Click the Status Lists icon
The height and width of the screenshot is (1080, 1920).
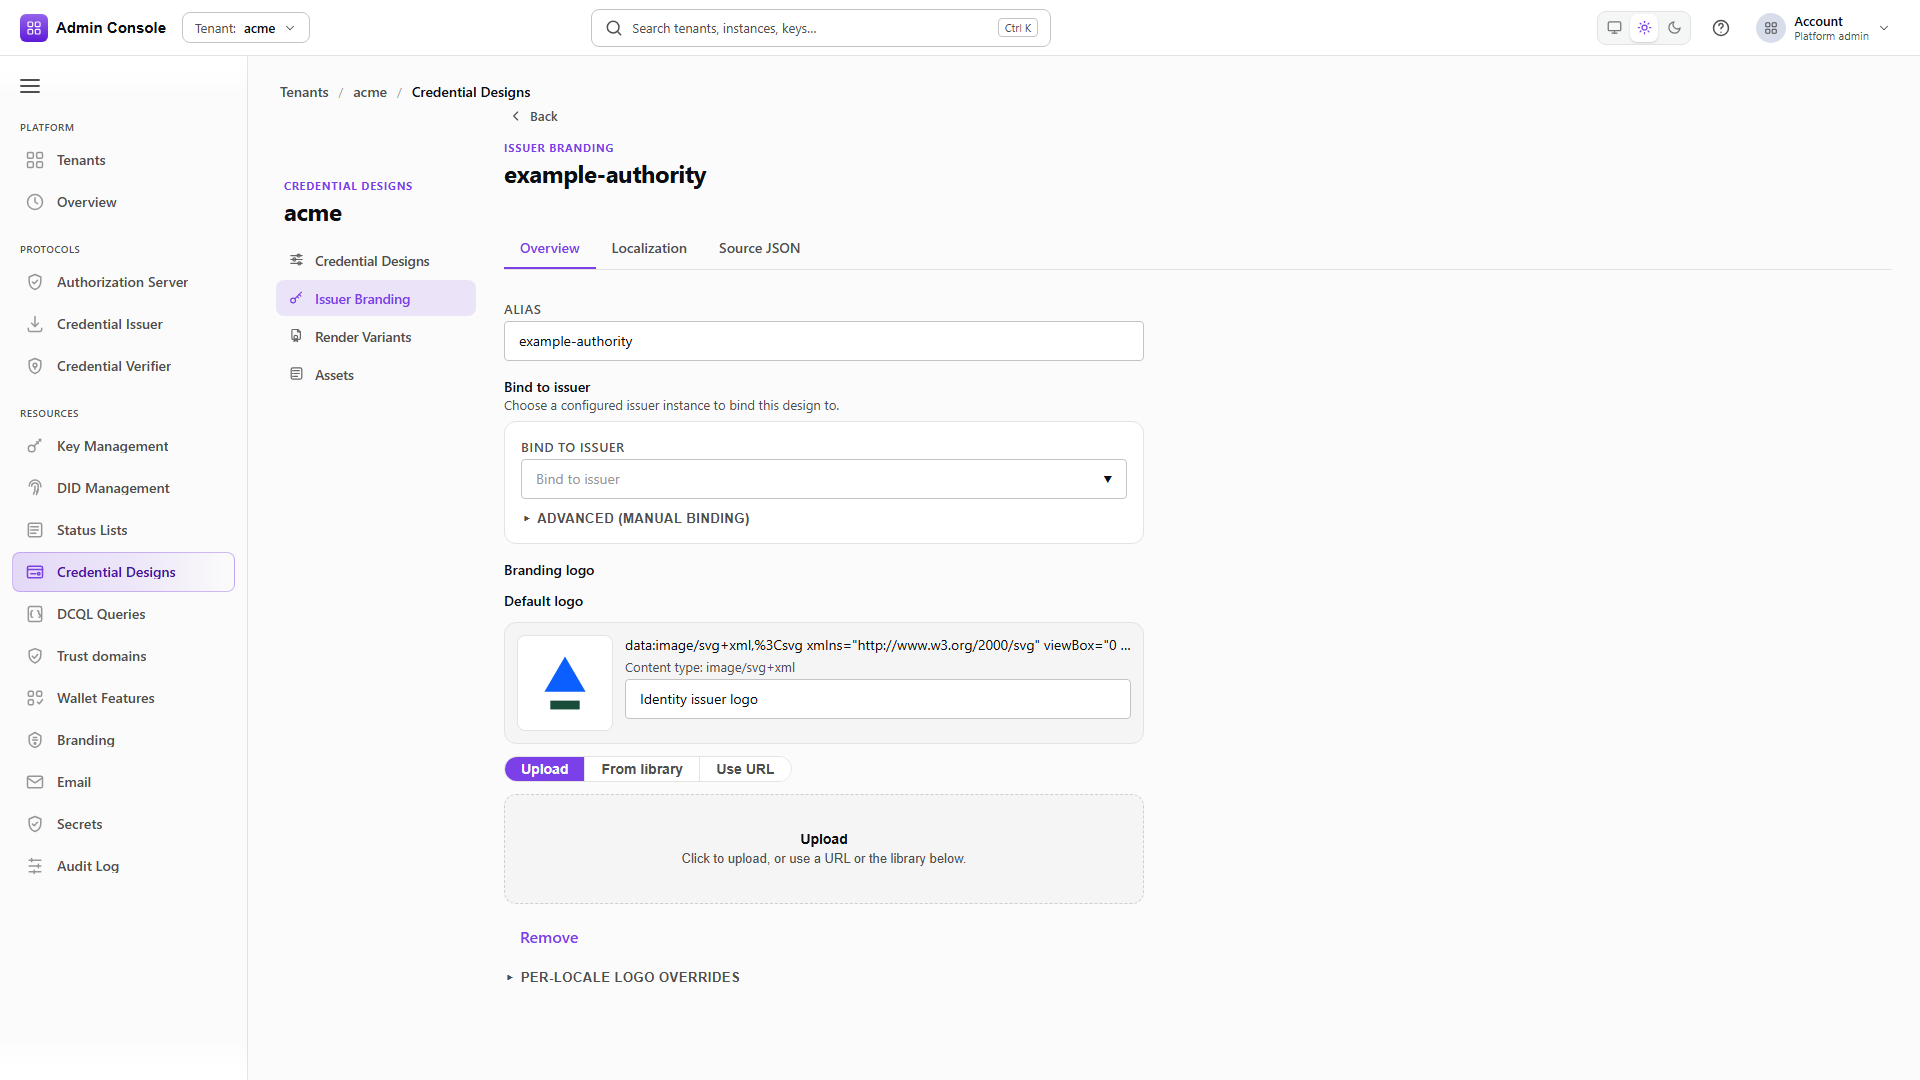[35, 530]
